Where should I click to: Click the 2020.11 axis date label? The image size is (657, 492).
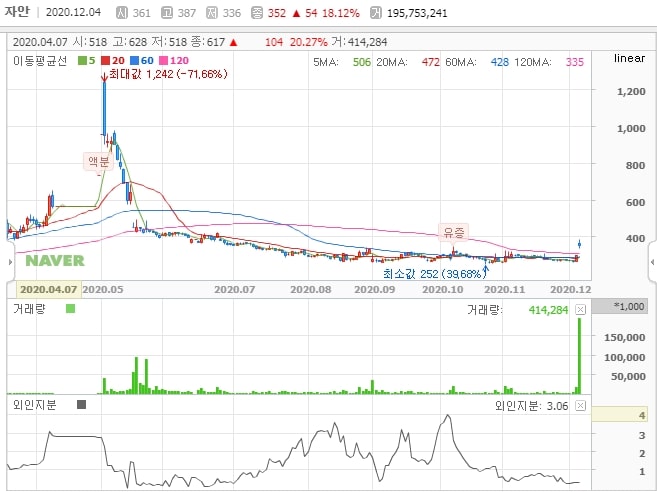pyautogui.click(x=504, y=290)
